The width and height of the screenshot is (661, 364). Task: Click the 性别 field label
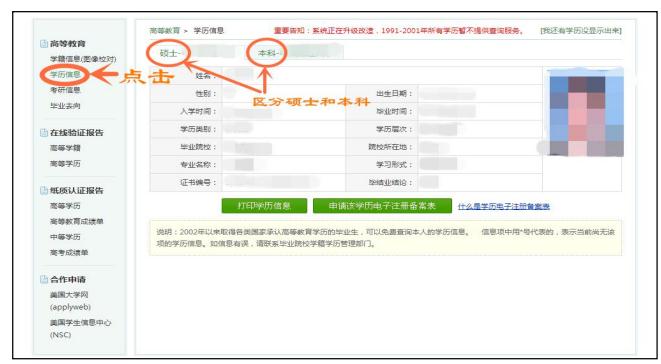pyautogui.click(x=206, y=94)
